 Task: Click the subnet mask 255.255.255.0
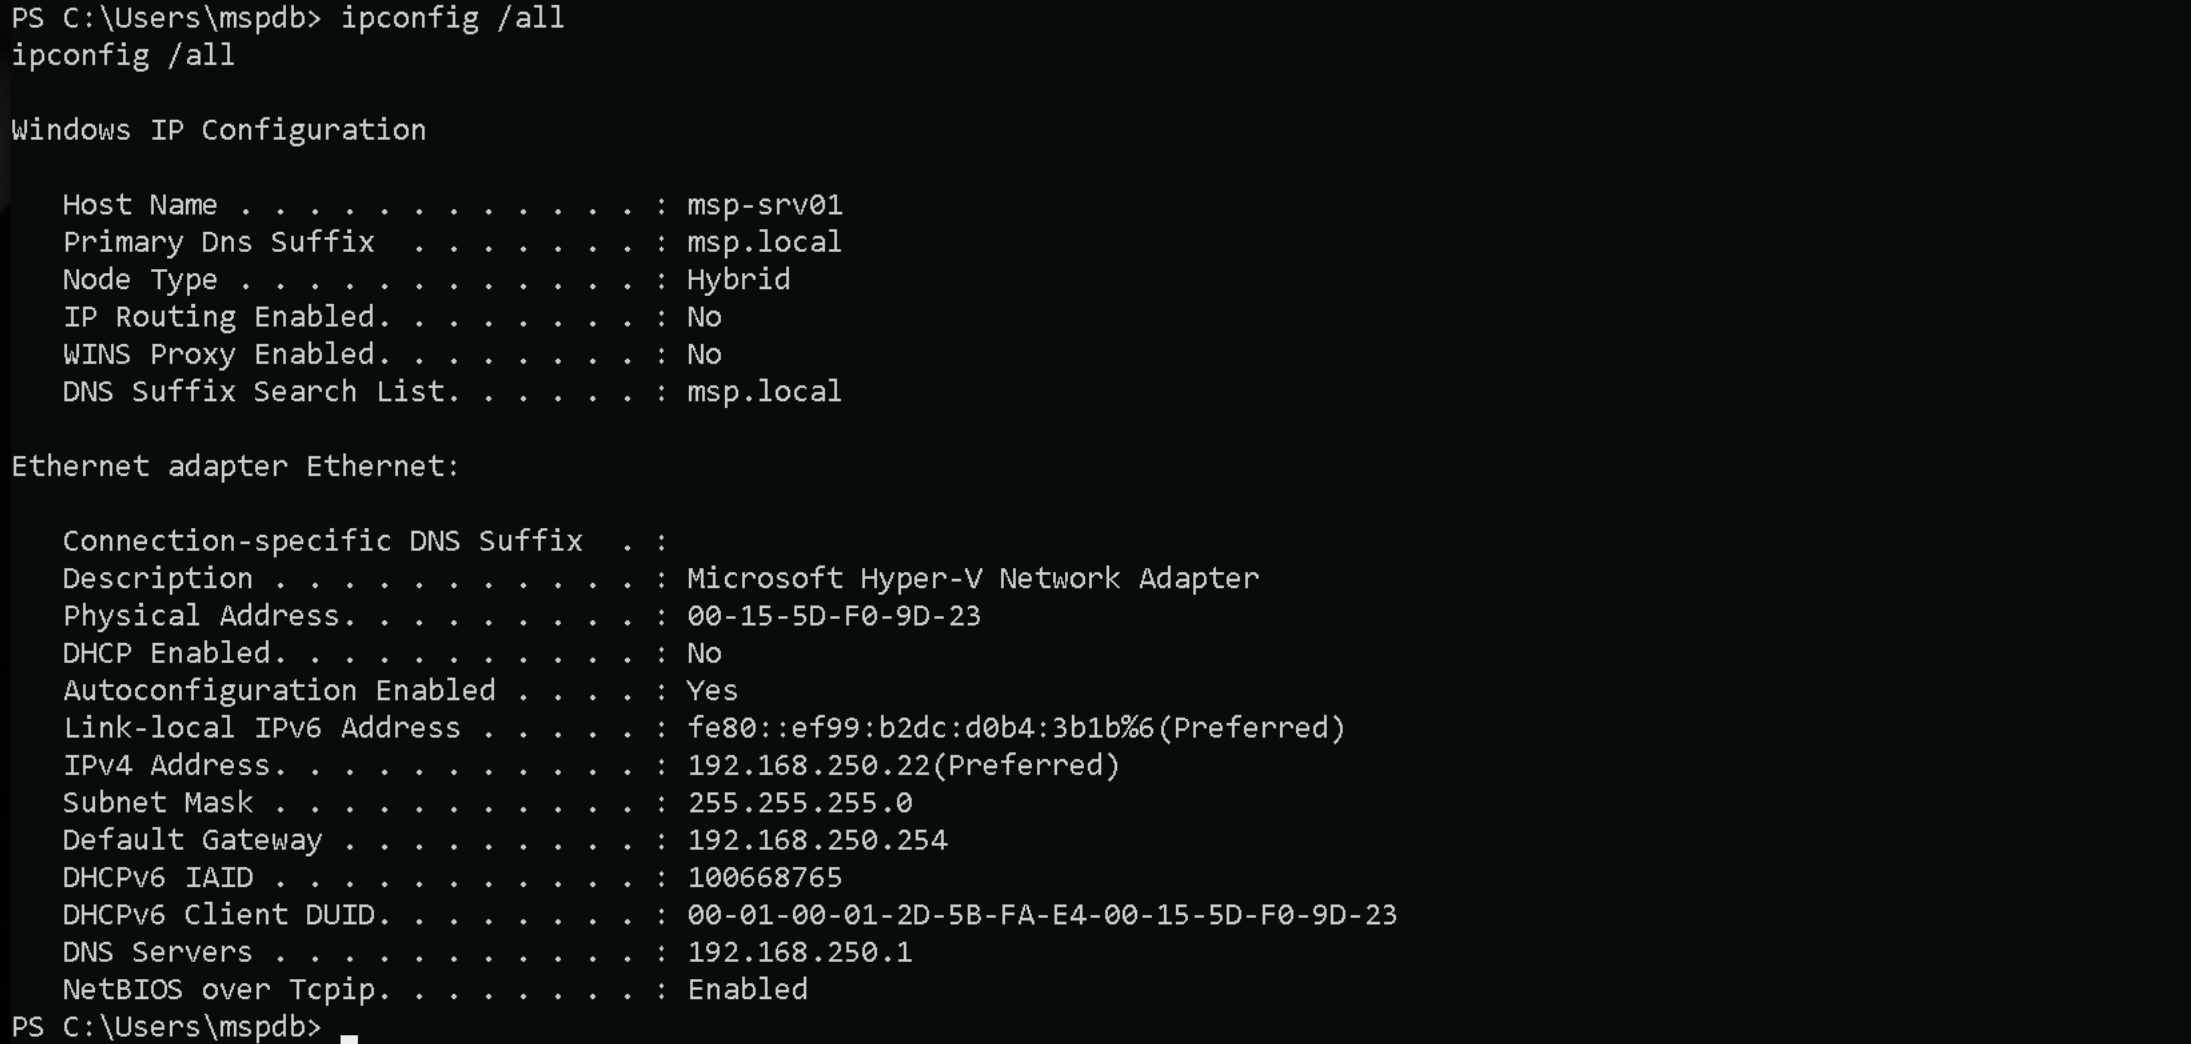799,803
